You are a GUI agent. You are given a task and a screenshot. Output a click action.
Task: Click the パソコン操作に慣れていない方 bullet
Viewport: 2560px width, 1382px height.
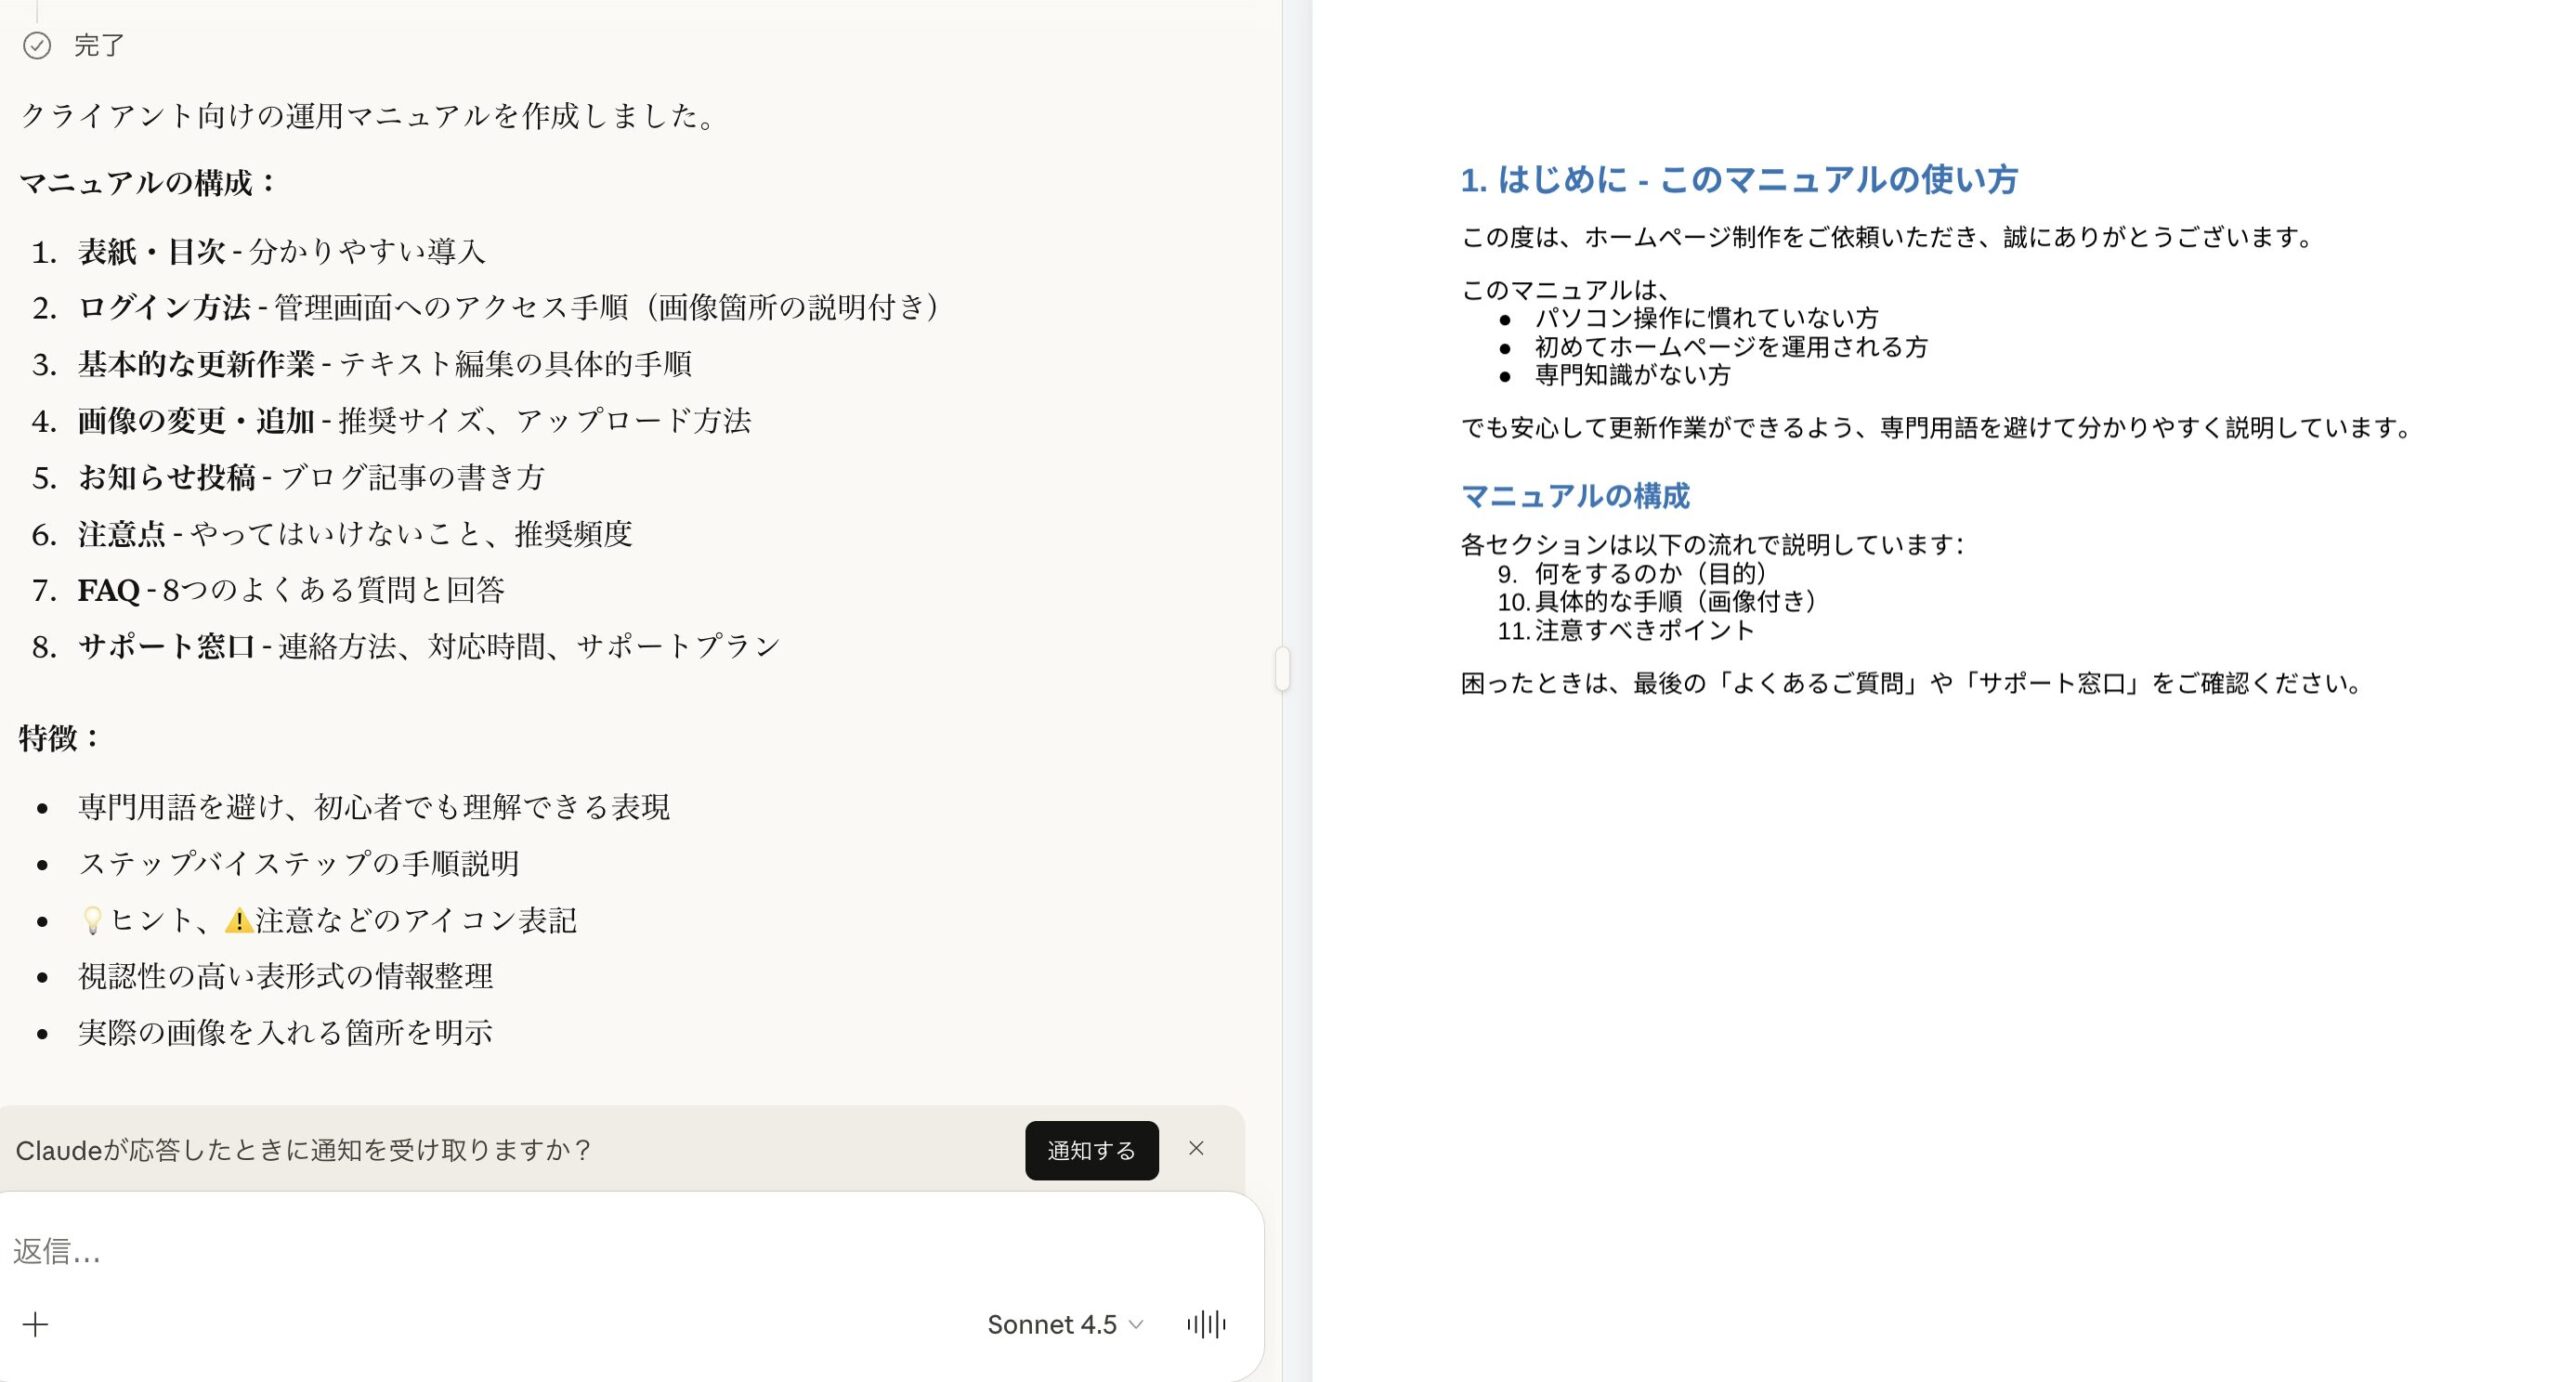click(x=1706, y=318)
